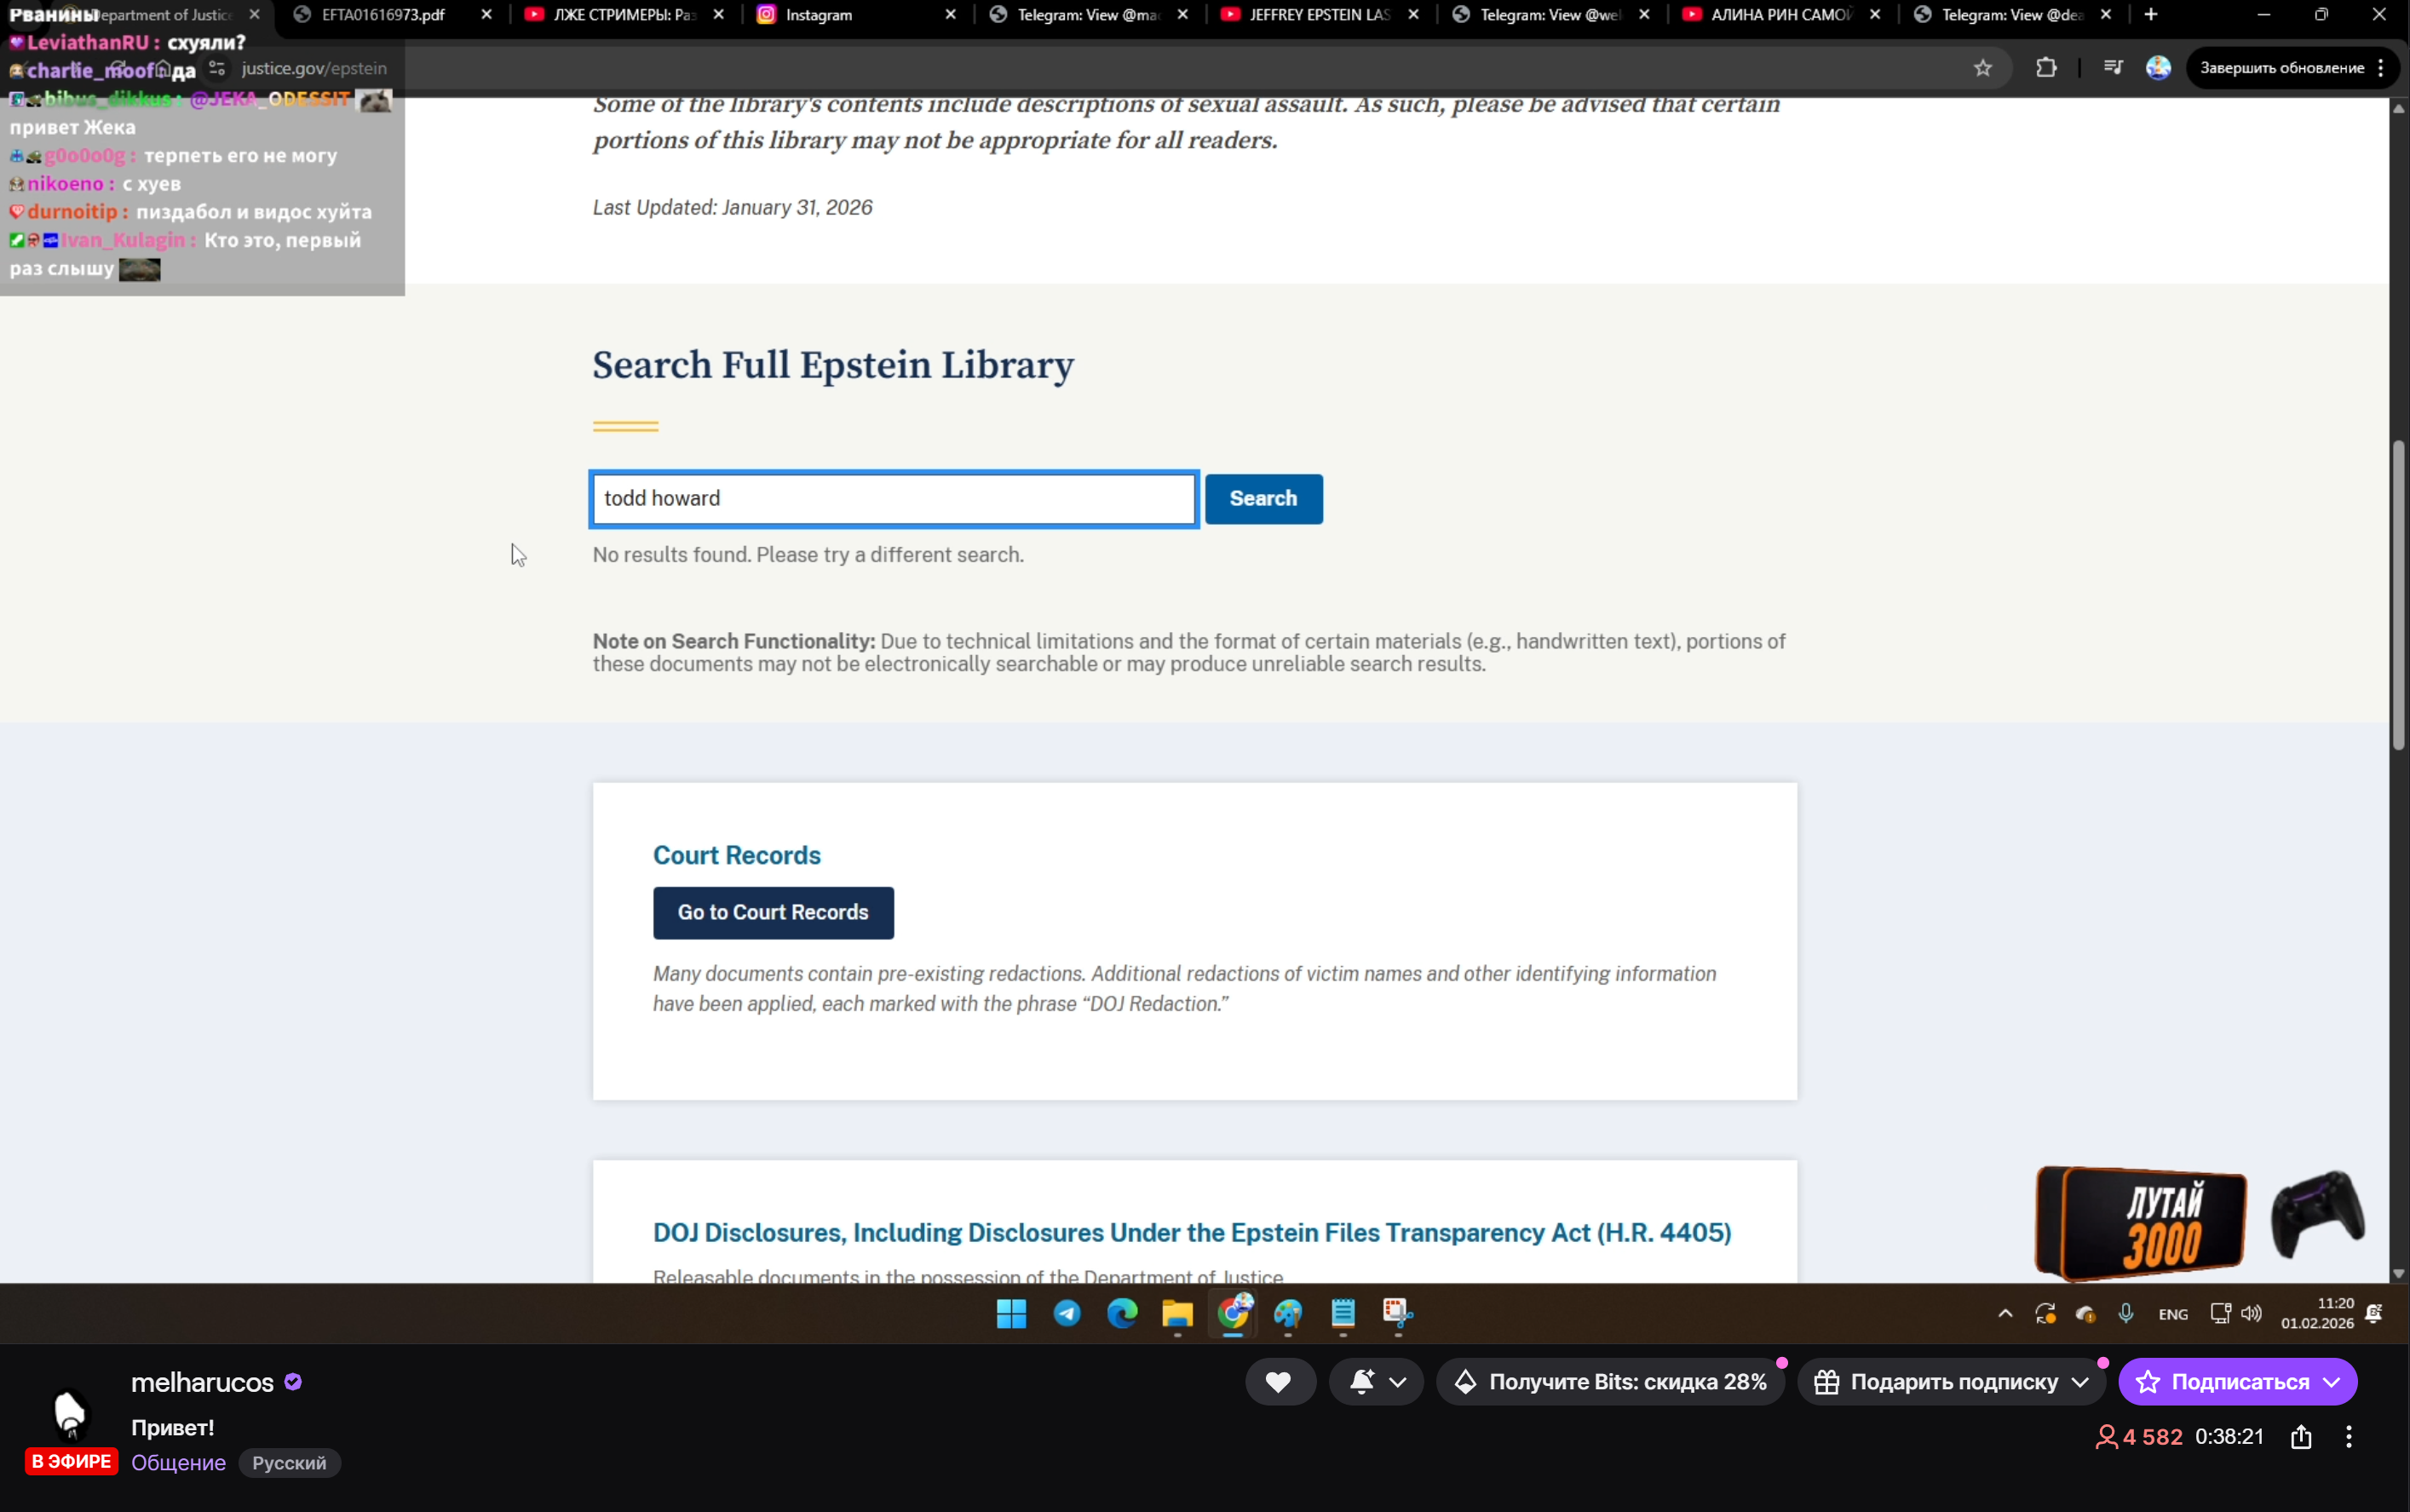Open stream options three-dot menu

(x=2349, y=1437)
